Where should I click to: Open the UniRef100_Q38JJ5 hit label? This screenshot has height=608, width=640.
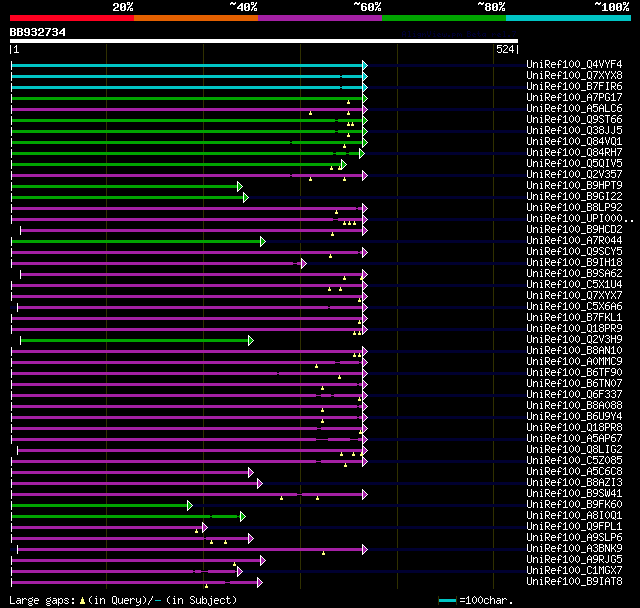(x=574, y=131)
